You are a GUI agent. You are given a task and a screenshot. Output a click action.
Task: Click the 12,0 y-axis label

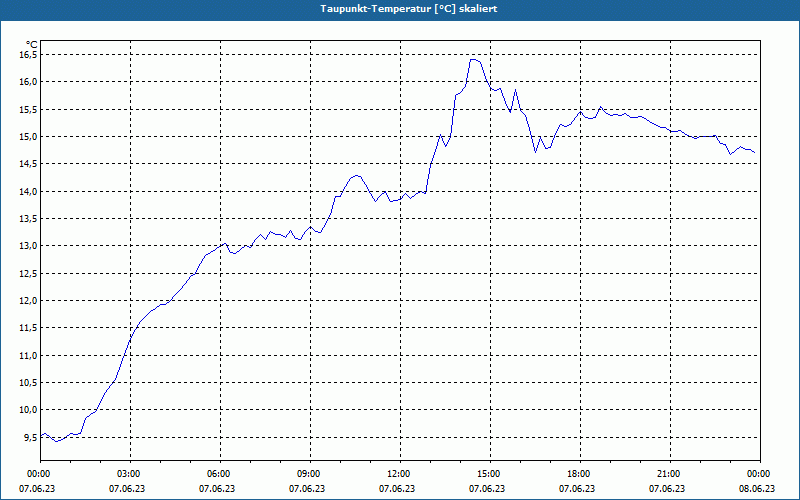tap(29, 301)
